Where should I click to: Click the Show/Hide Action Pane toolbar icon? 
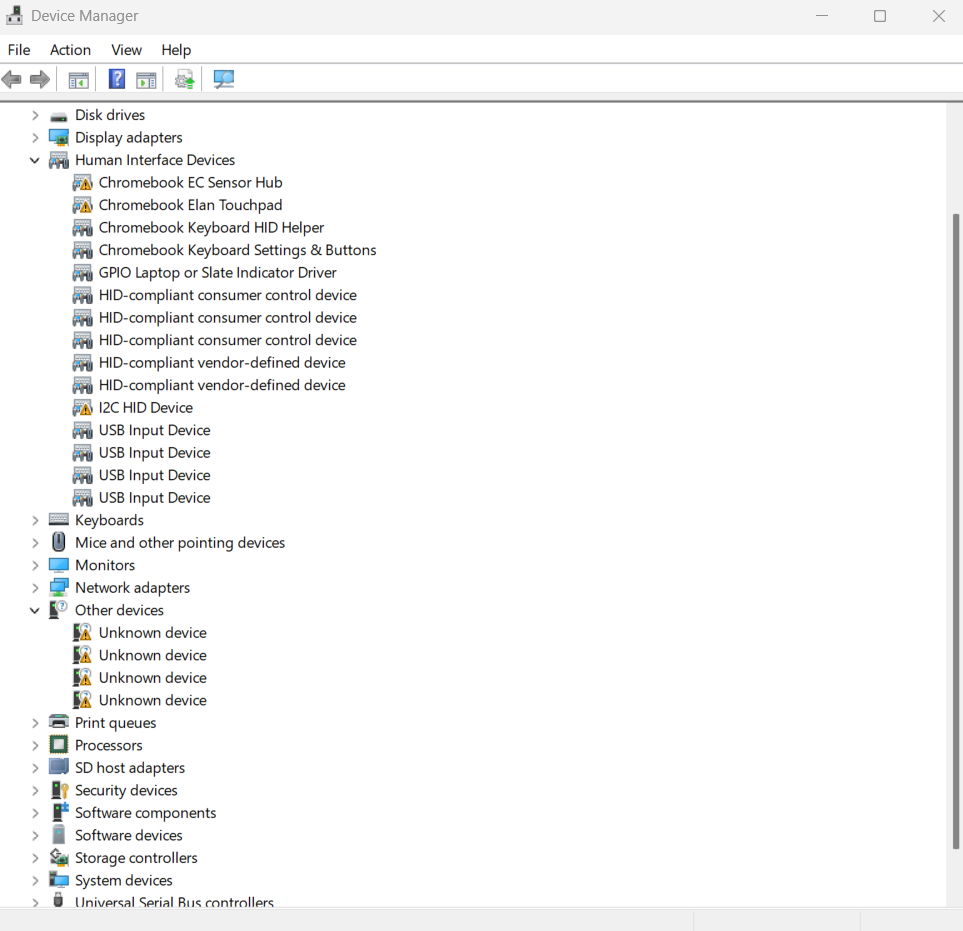click(146, 79)
